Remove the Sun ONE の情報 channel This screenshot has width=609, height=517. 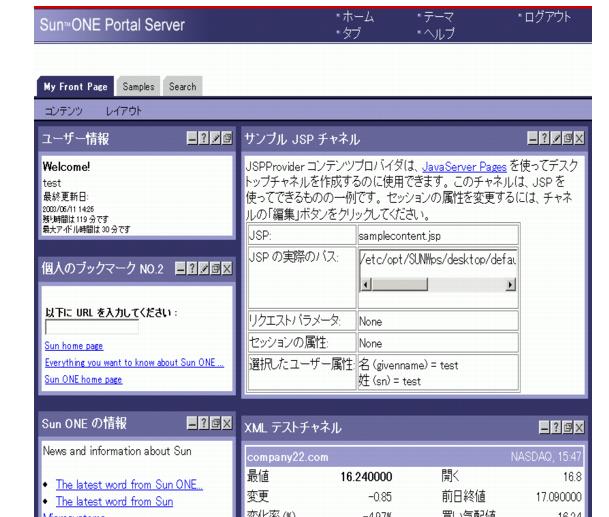(x=227, y=423)
